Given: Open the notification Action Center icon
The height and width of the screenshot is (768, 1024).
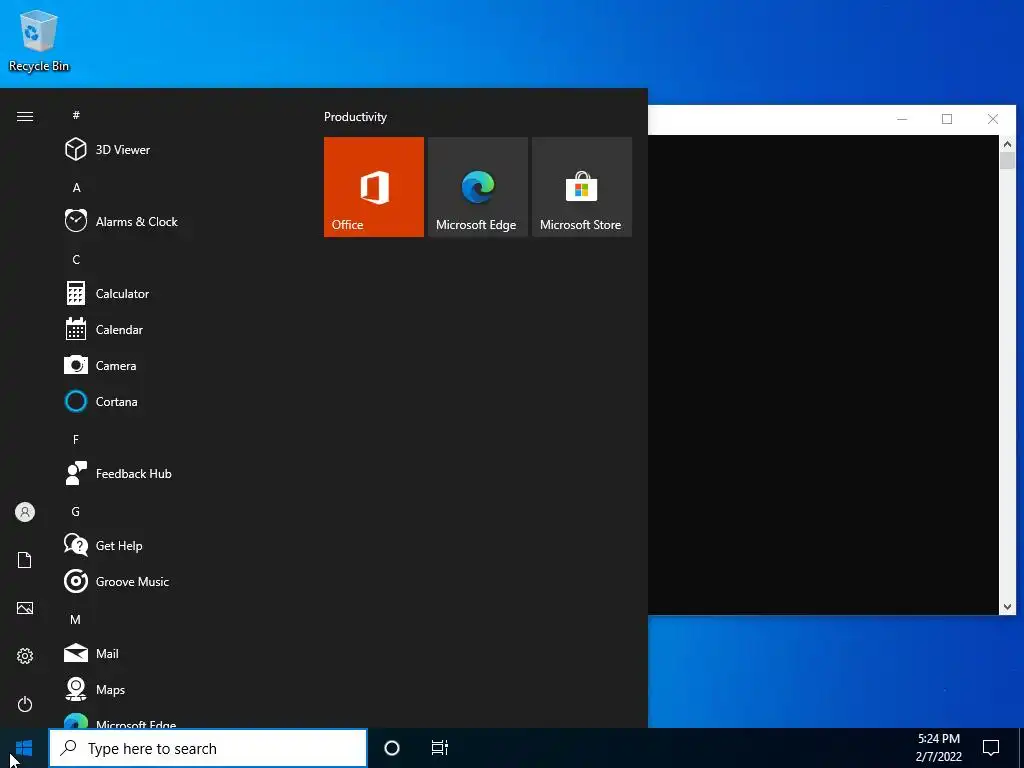Looking at the screenshot, I should click(991, 748).
